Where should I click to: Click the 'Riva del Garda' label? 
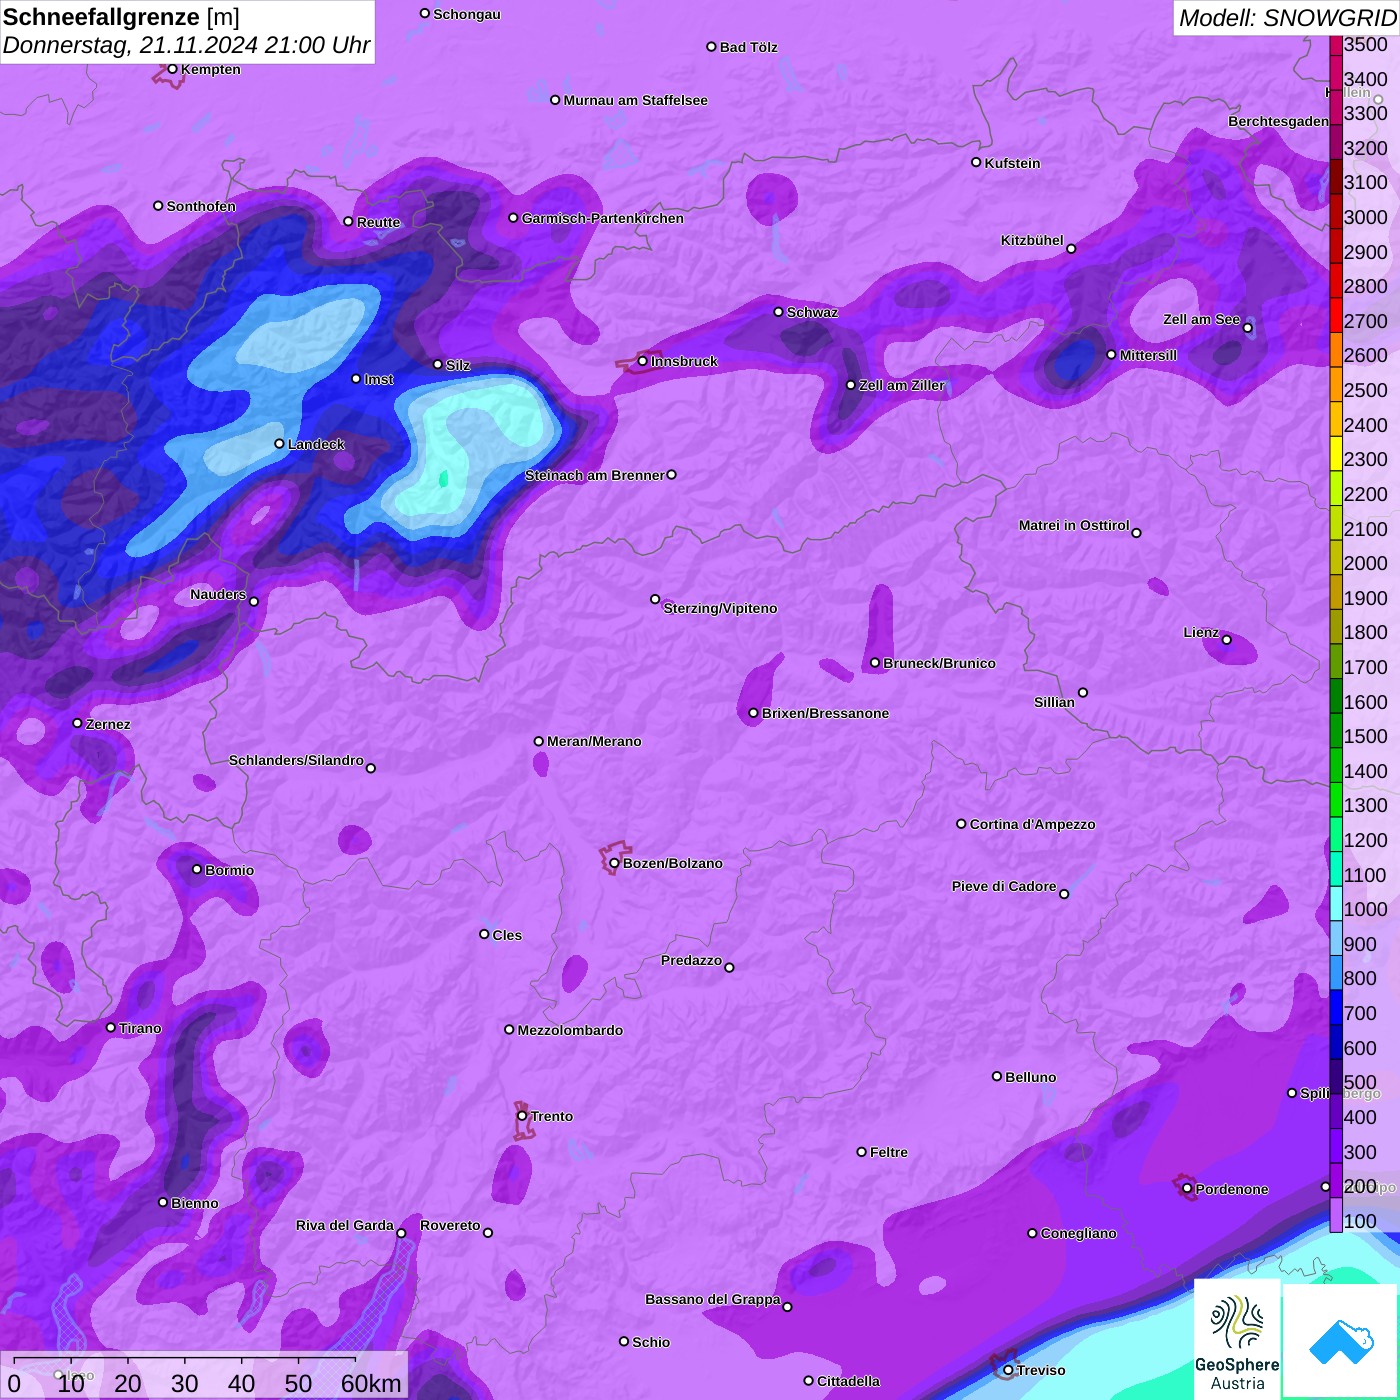pos(345,1225)
